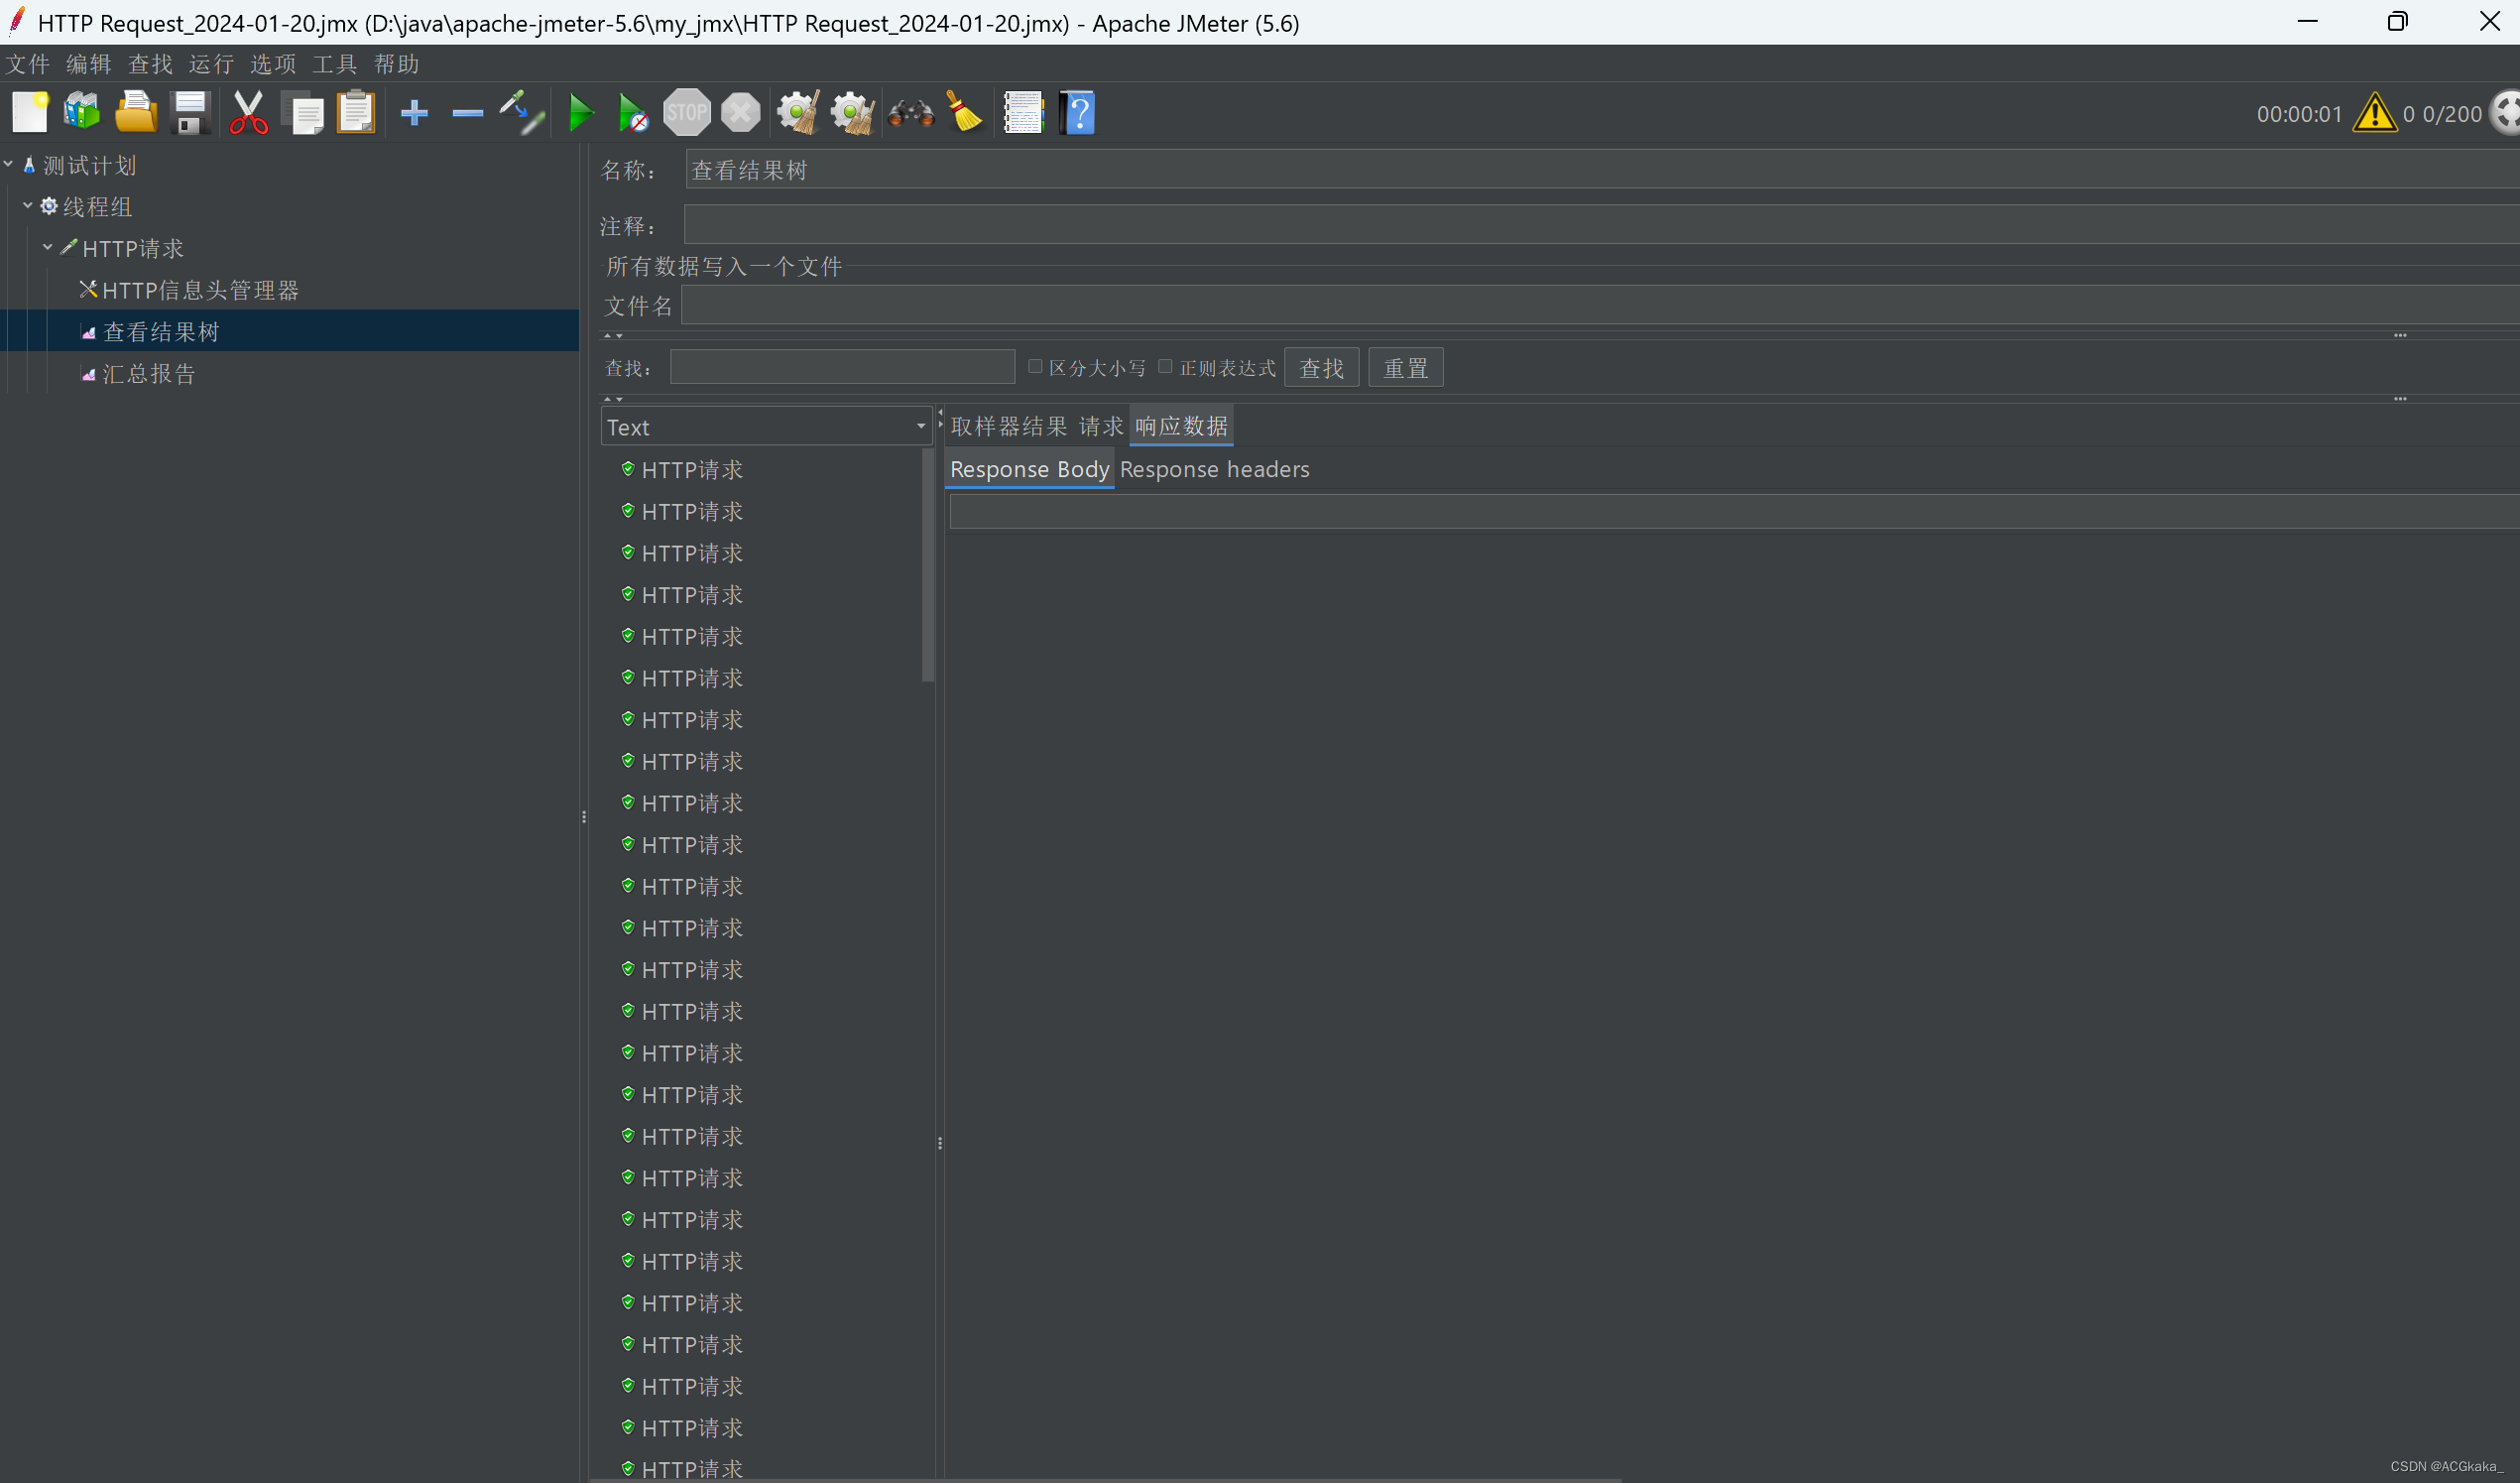Click the New test plan icon
The image size is (2520, 1483).
point(27,111)
